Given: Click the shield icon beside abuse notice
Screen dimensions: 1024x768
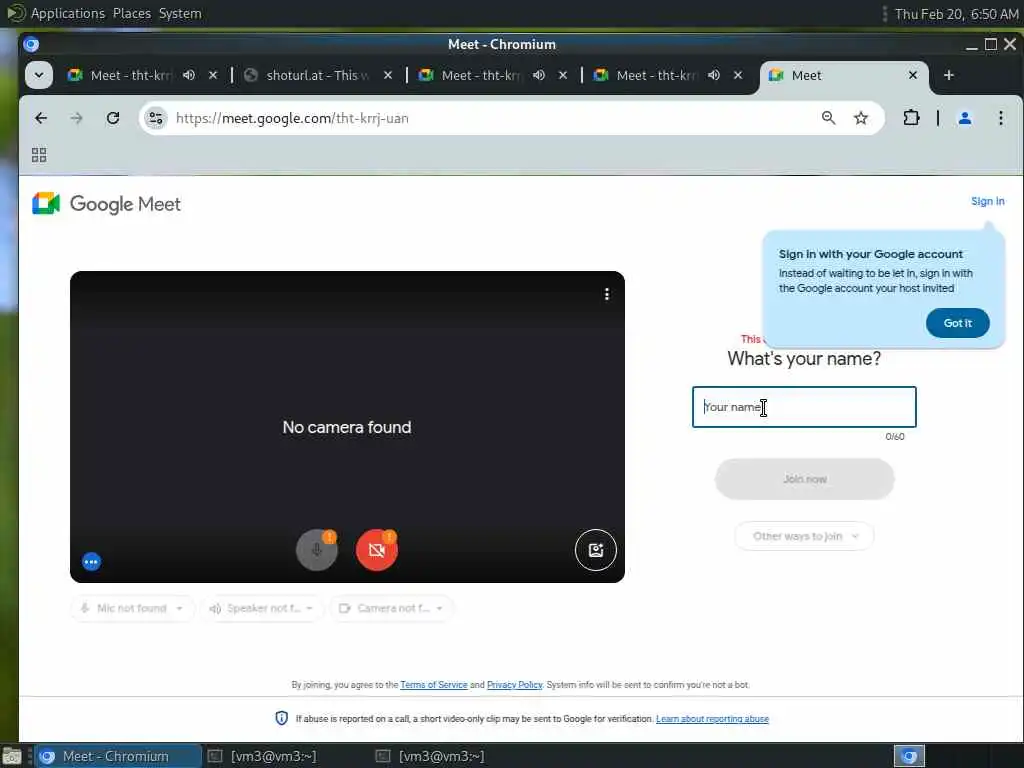Looking at the screenshot, I should [x=281, y=718].
